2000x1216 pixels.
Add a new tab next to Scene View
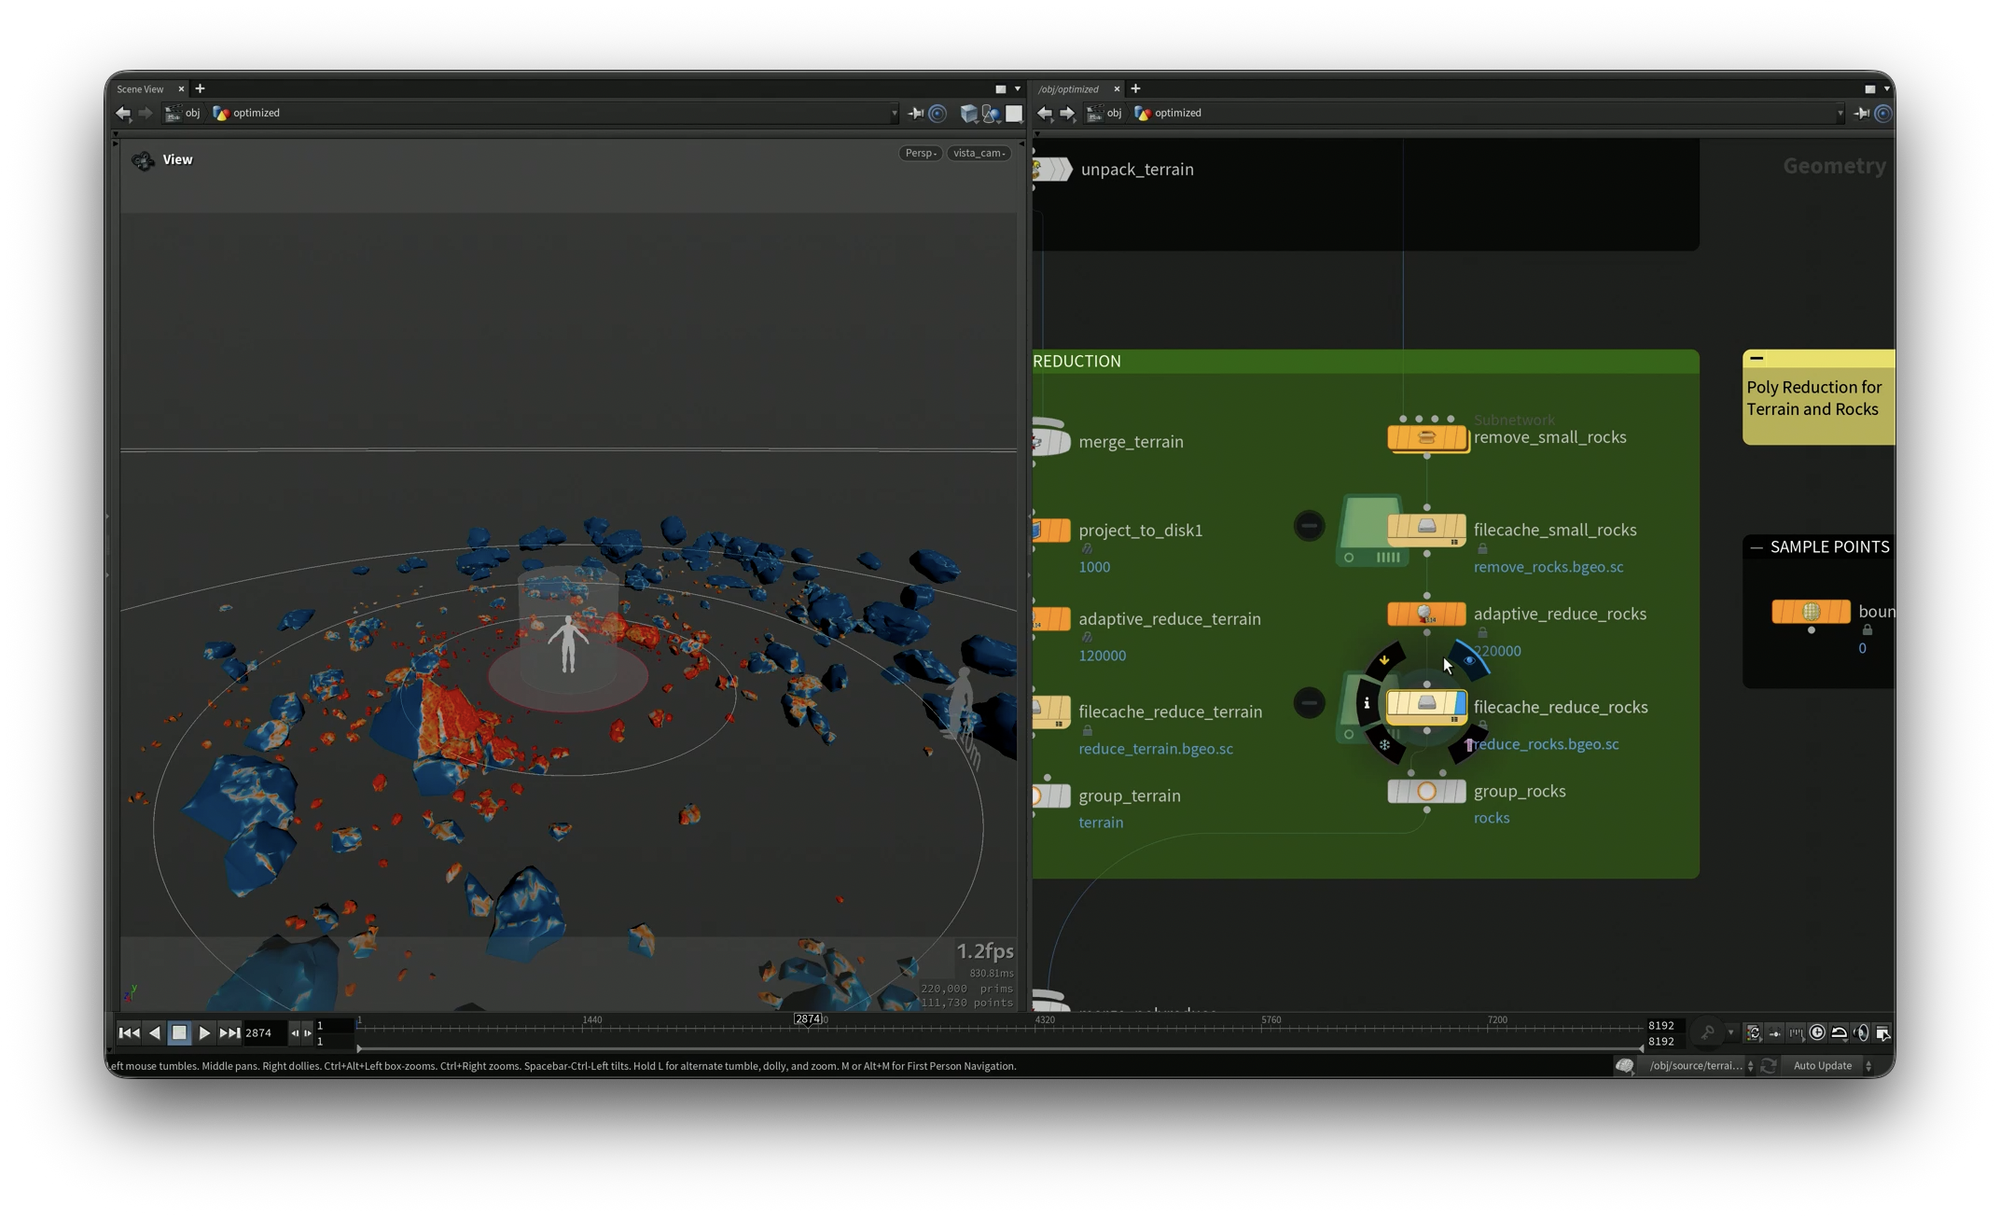pos(200,88)
